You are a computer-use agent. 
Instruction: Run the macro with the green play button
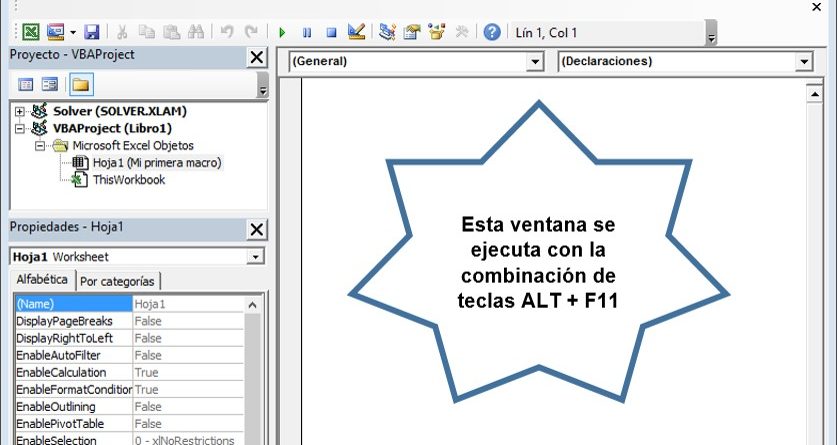282,32
